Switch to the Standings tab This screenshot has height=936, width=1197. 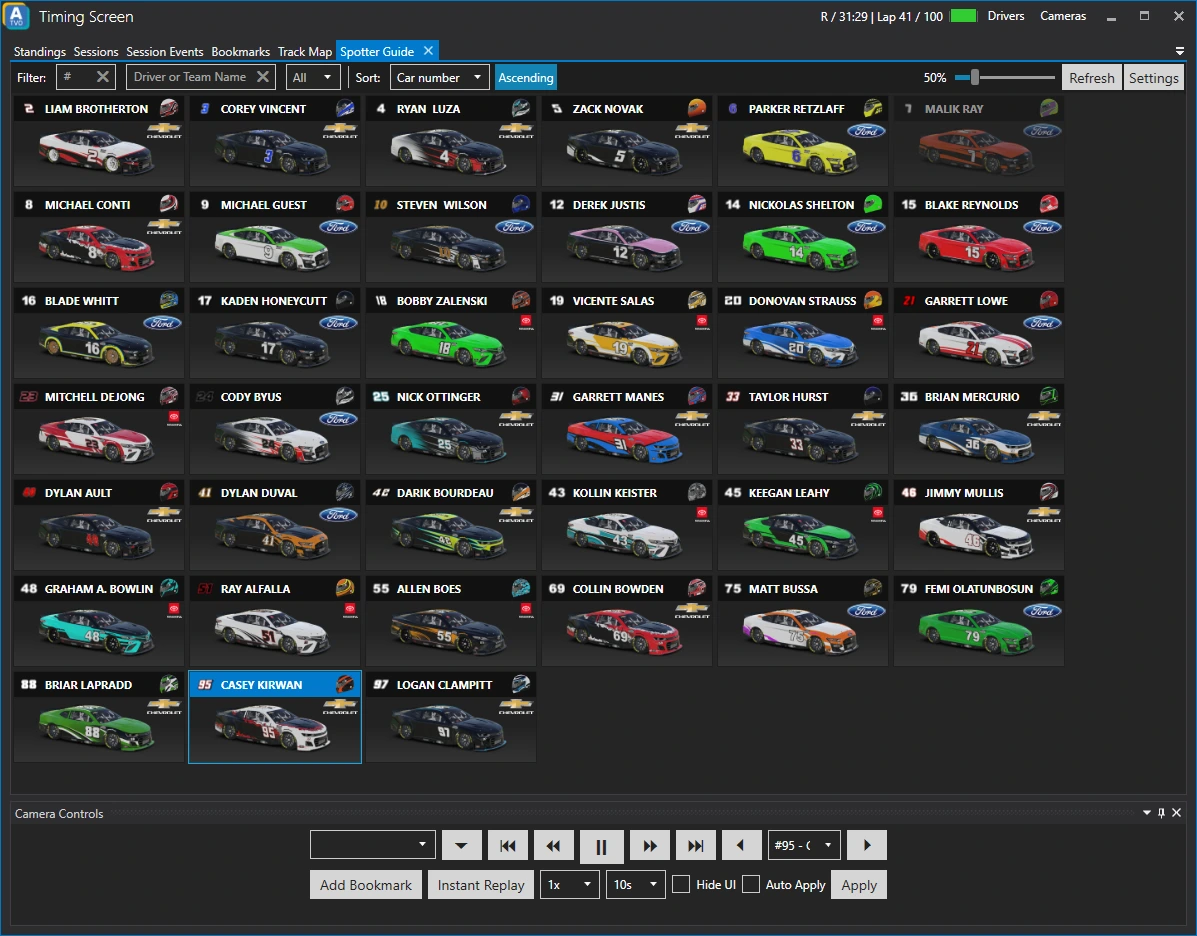pos(40,51)
